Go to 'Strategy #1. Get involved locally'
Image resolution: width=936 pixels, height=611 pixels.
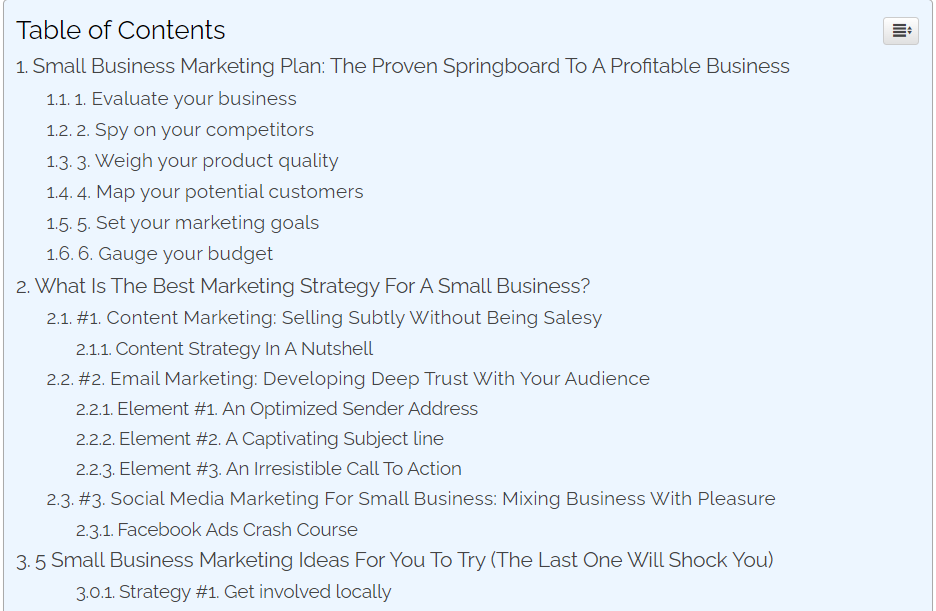(x=233, y=592)
